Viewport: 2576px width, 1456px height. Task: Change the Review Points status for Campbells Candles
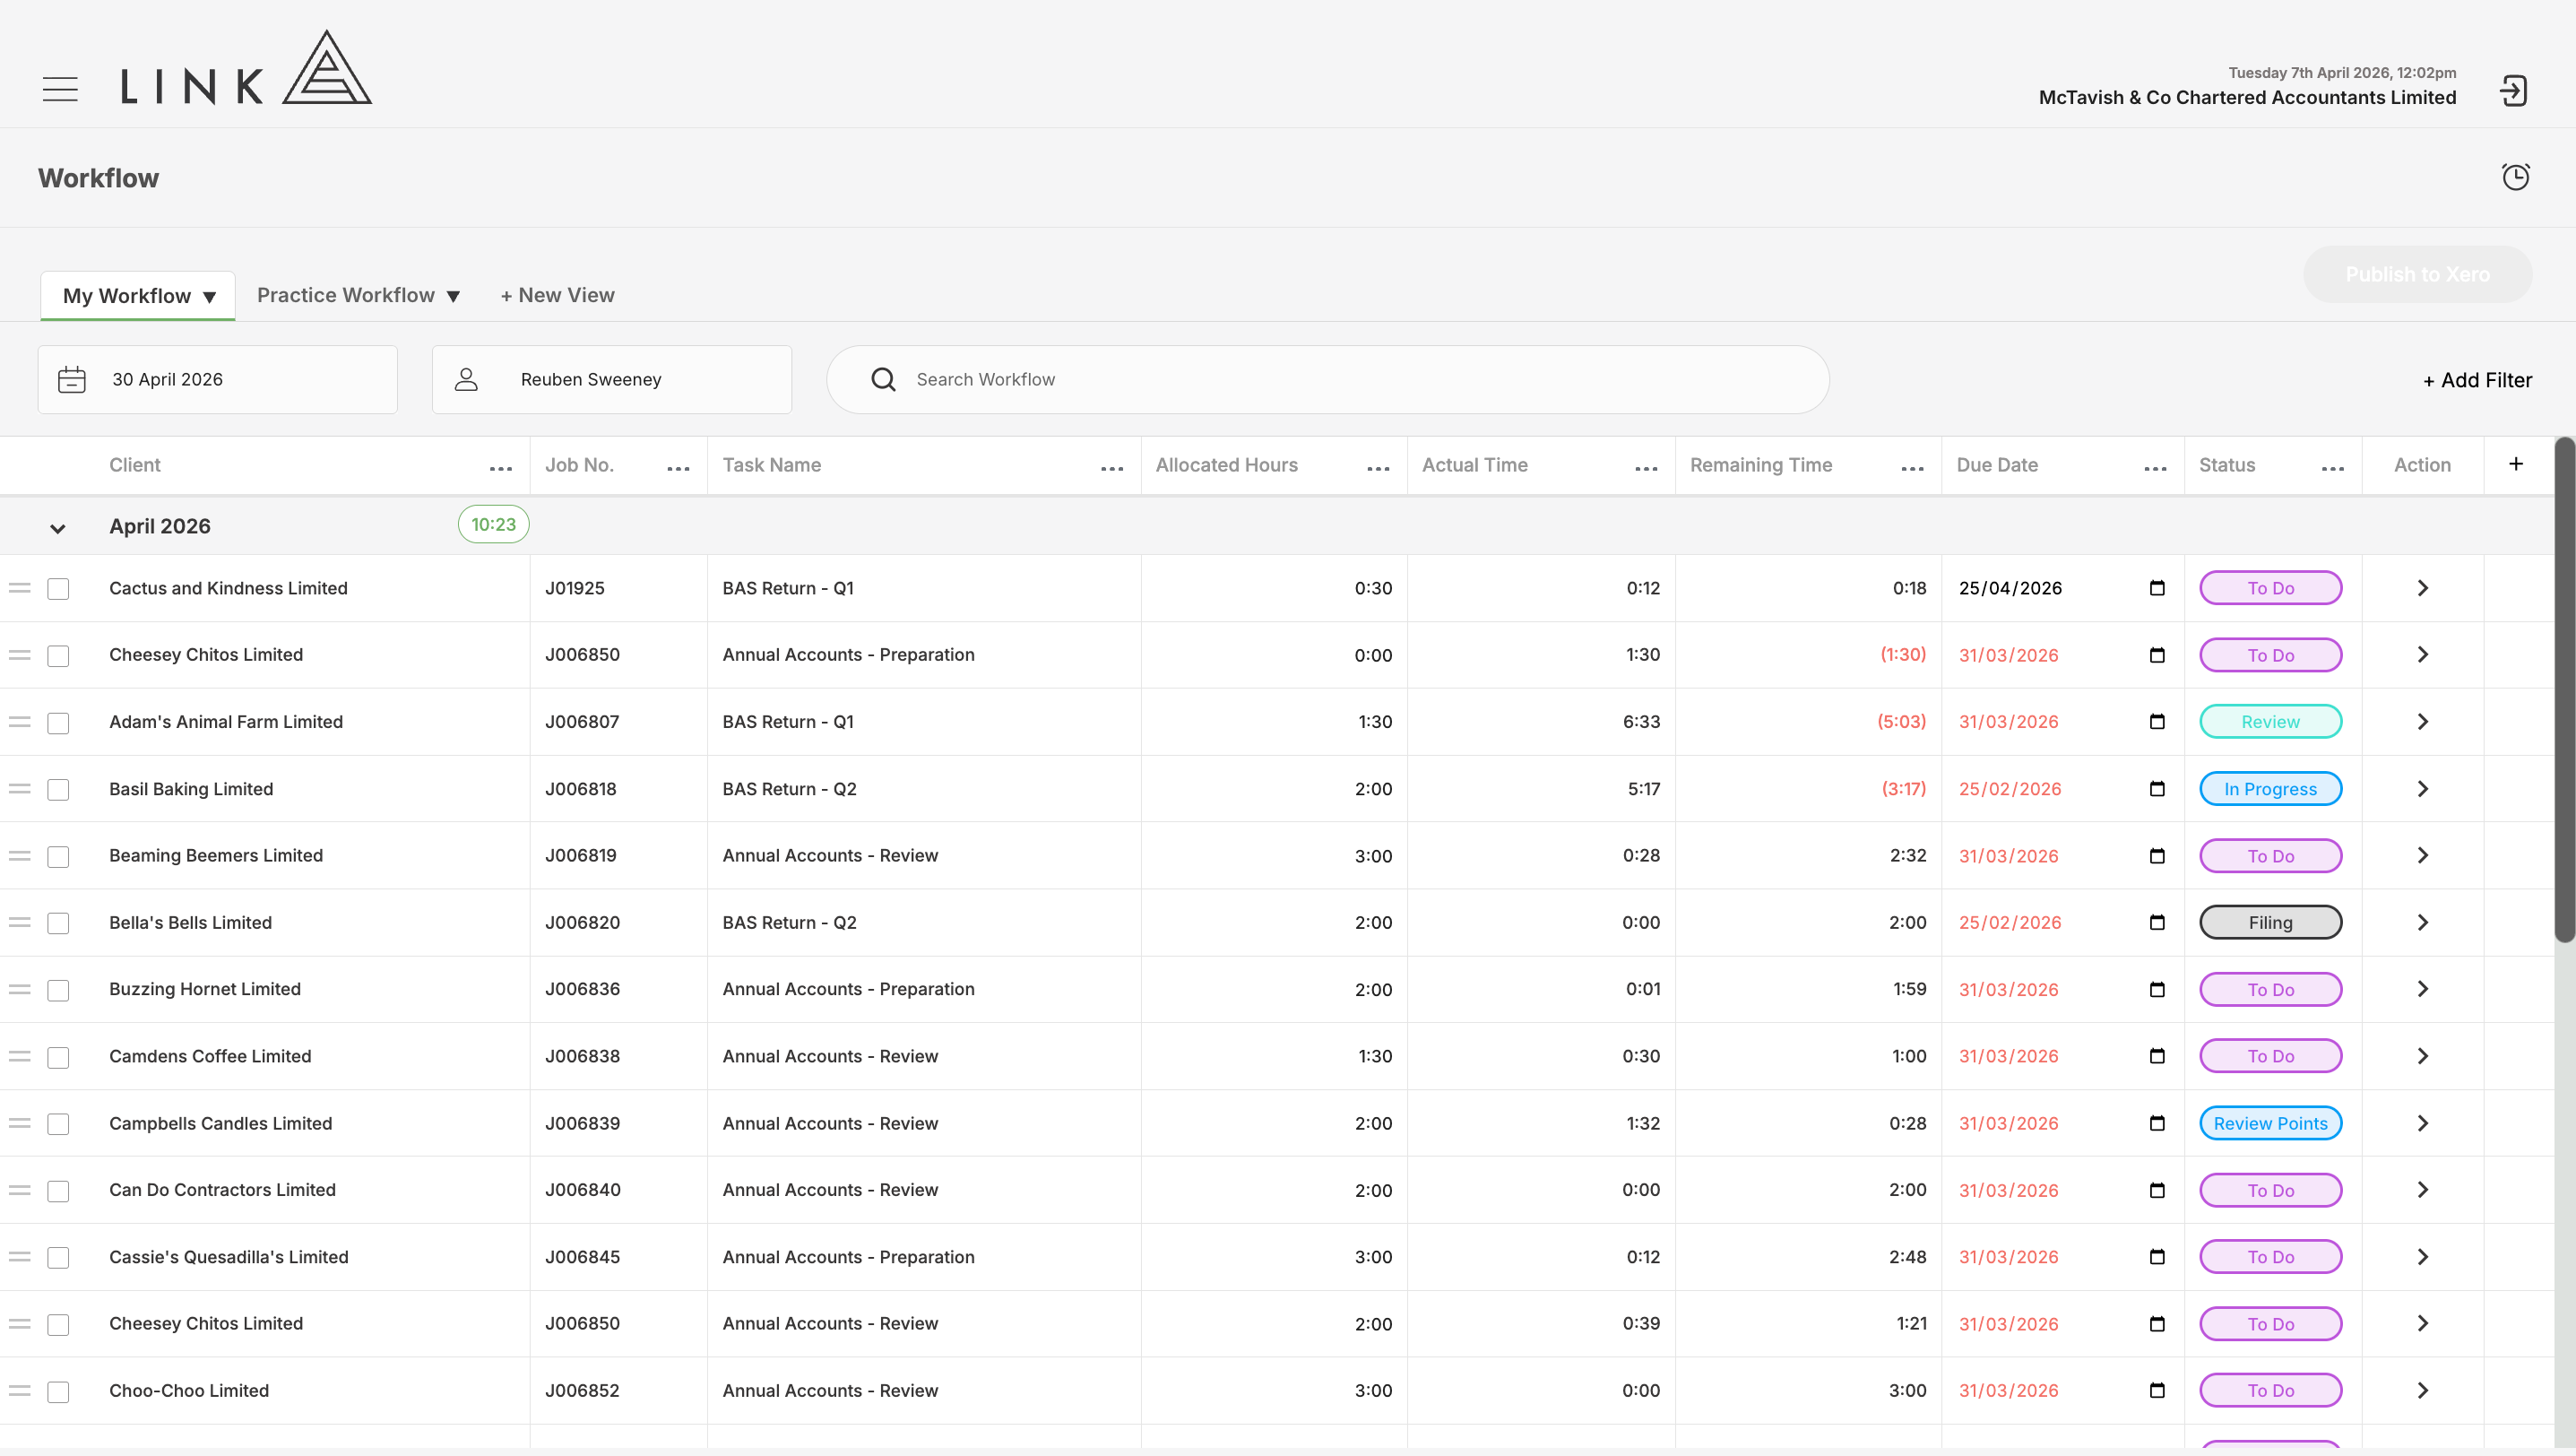[x=2270, y=1124]
